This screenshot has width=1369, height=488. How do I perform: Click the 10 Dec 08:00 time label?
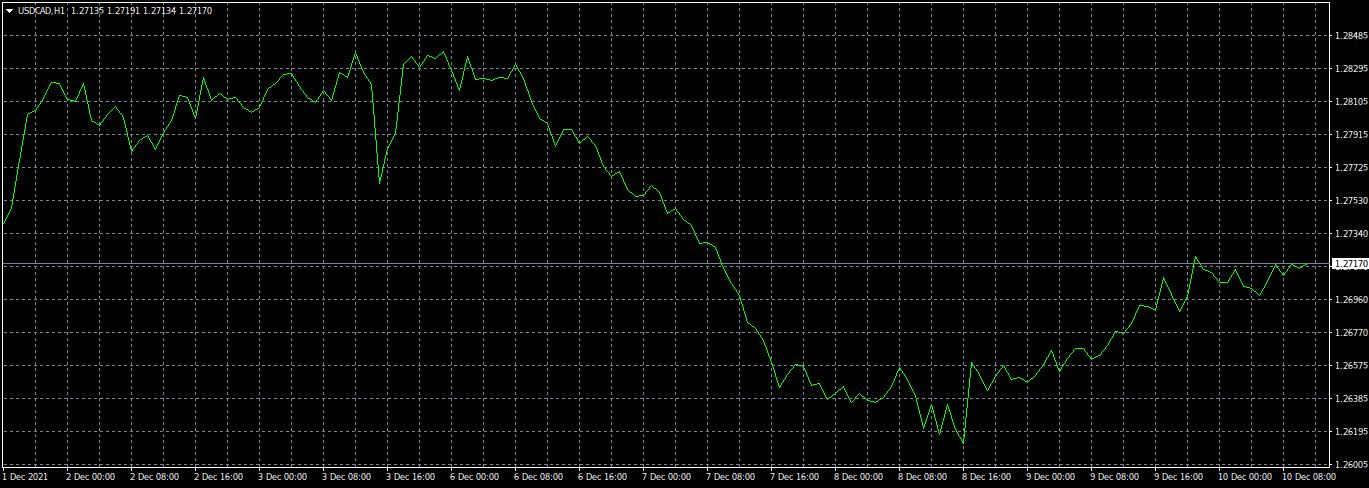click(x=1308, y=478)
